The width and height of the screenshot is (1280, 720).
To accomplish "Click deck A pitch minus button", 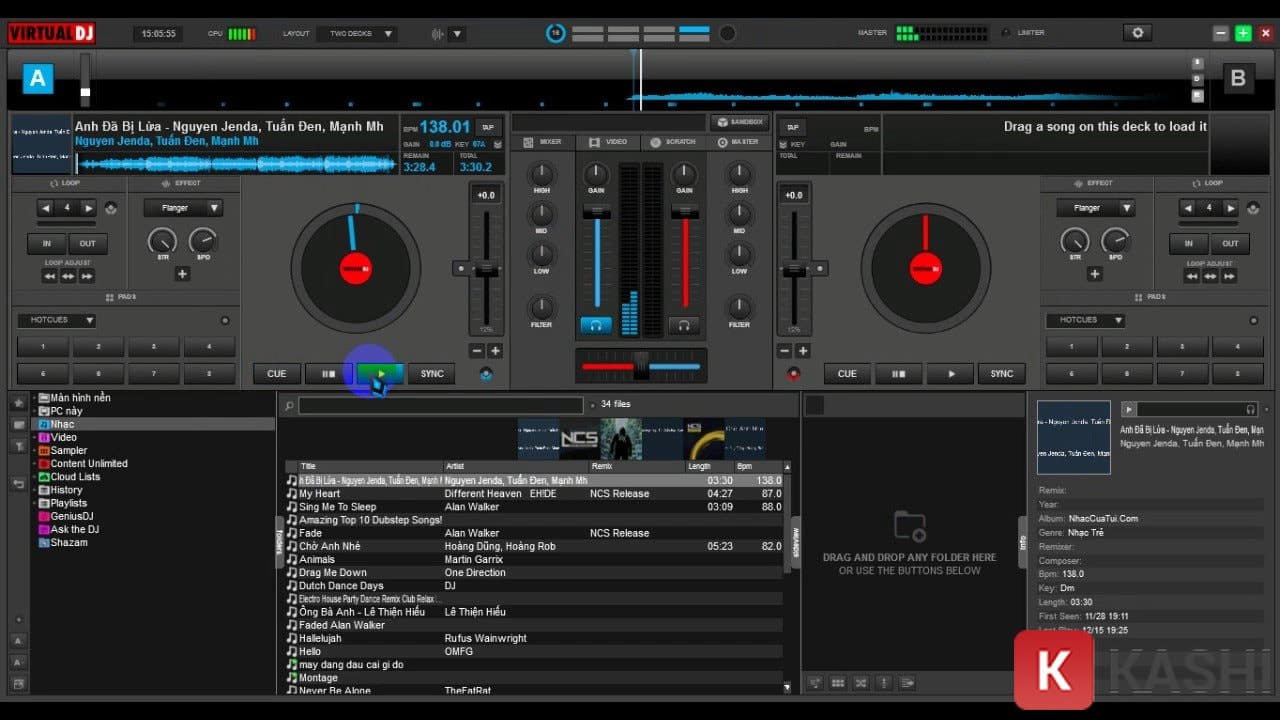I will [x=477, y=351].
